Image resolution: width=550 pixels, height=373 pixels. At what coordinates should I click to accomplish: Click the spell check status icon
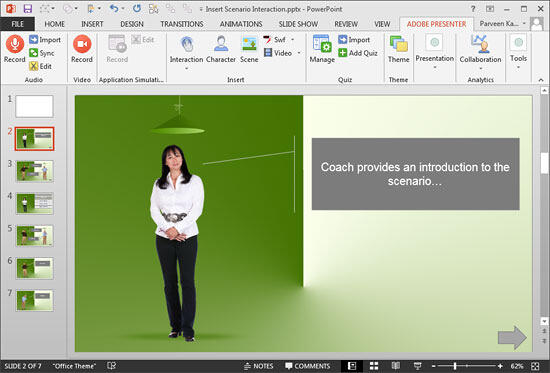click(112, 366)
